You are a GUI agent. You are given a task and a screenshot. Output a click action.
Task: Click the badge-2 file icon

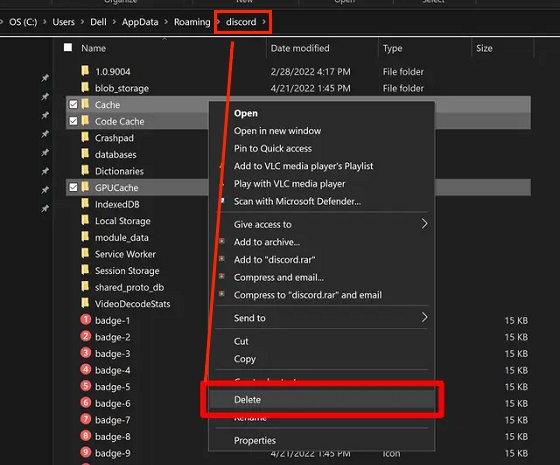[x=86, y=336]
